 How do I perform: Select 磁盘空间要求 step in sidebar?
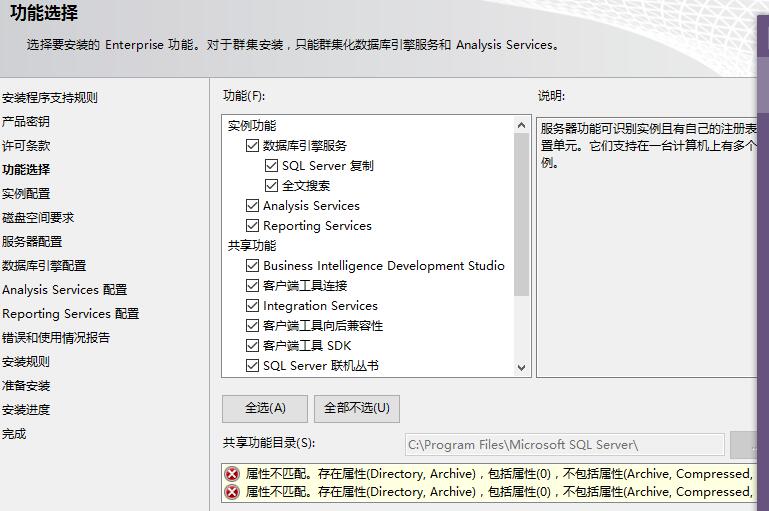pos(38,218)
